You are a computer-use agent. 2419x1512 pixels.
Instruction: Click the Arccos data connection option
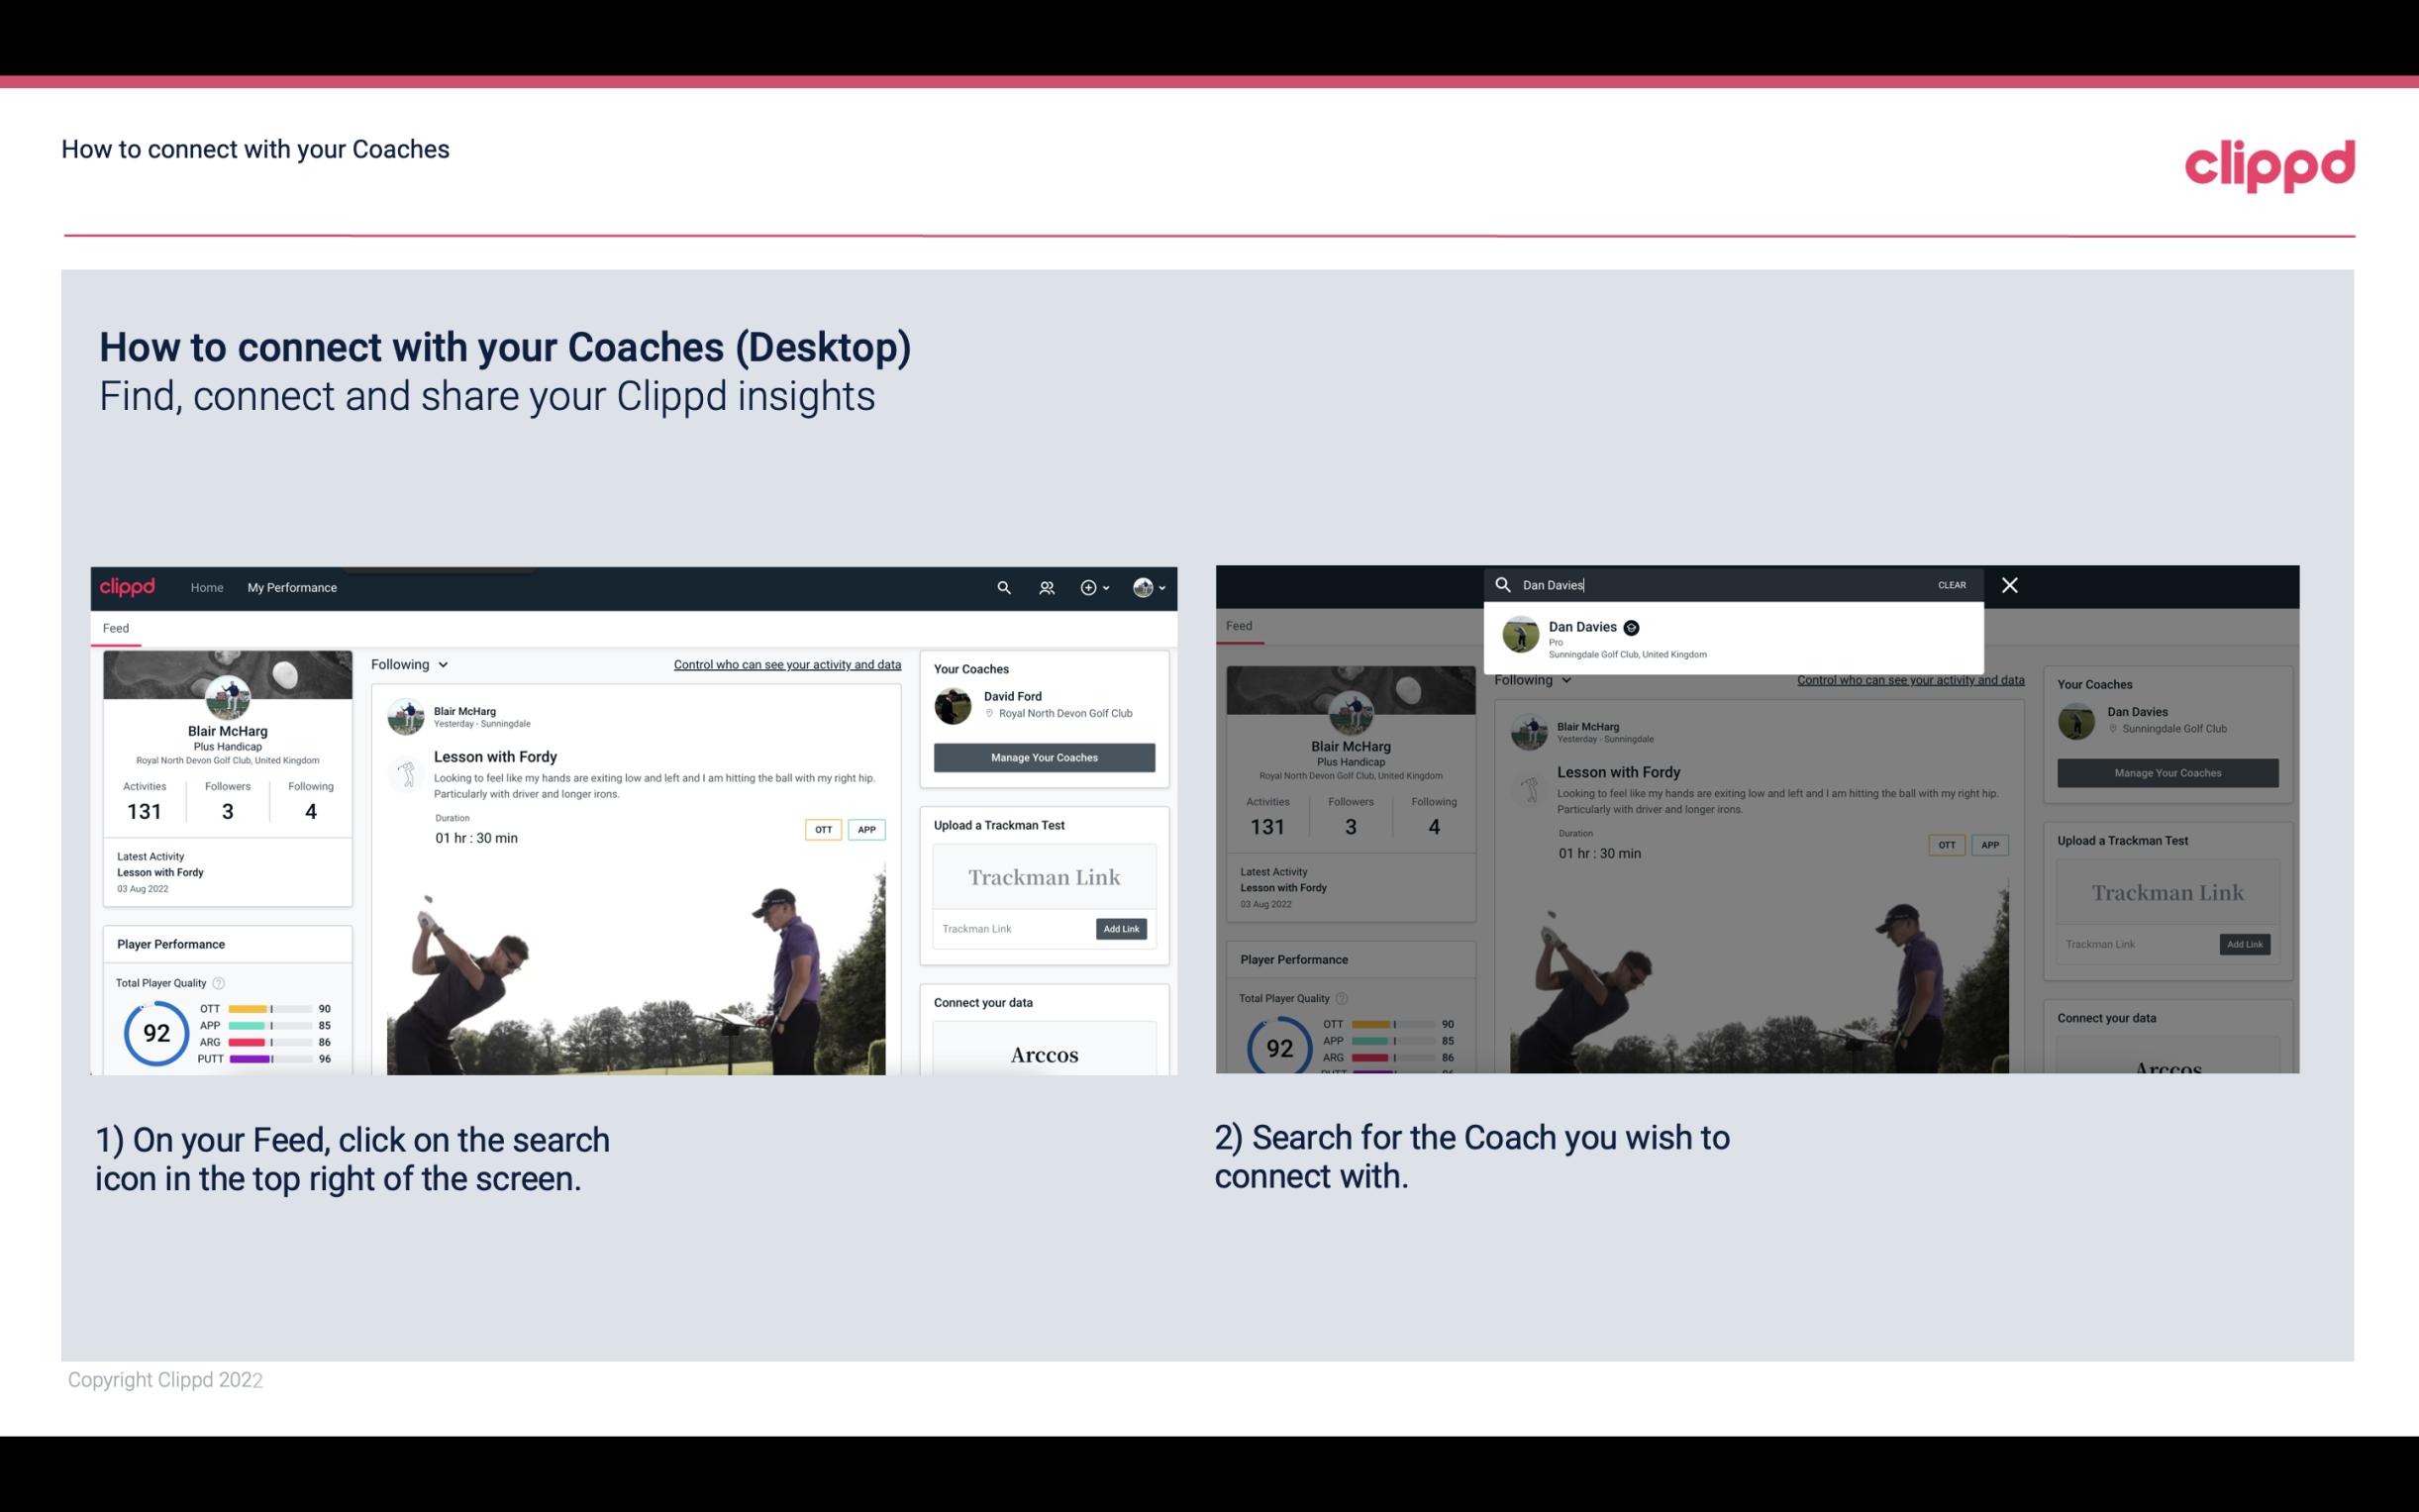point(1042,1056)
